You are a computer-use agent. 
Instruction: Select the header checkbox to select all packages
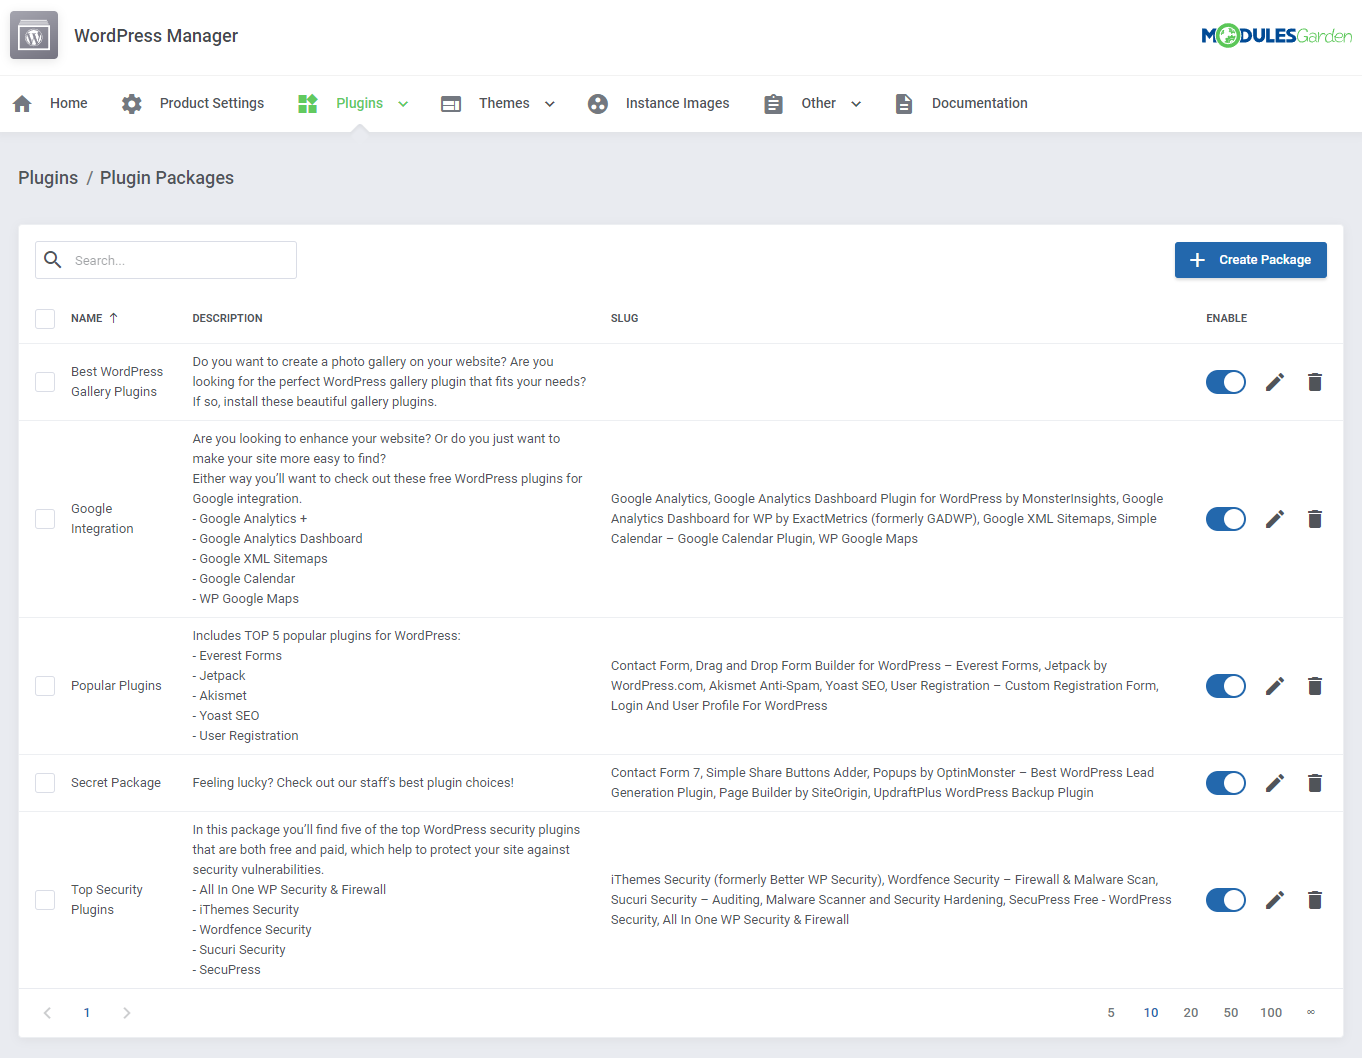[x=44, y=318]
